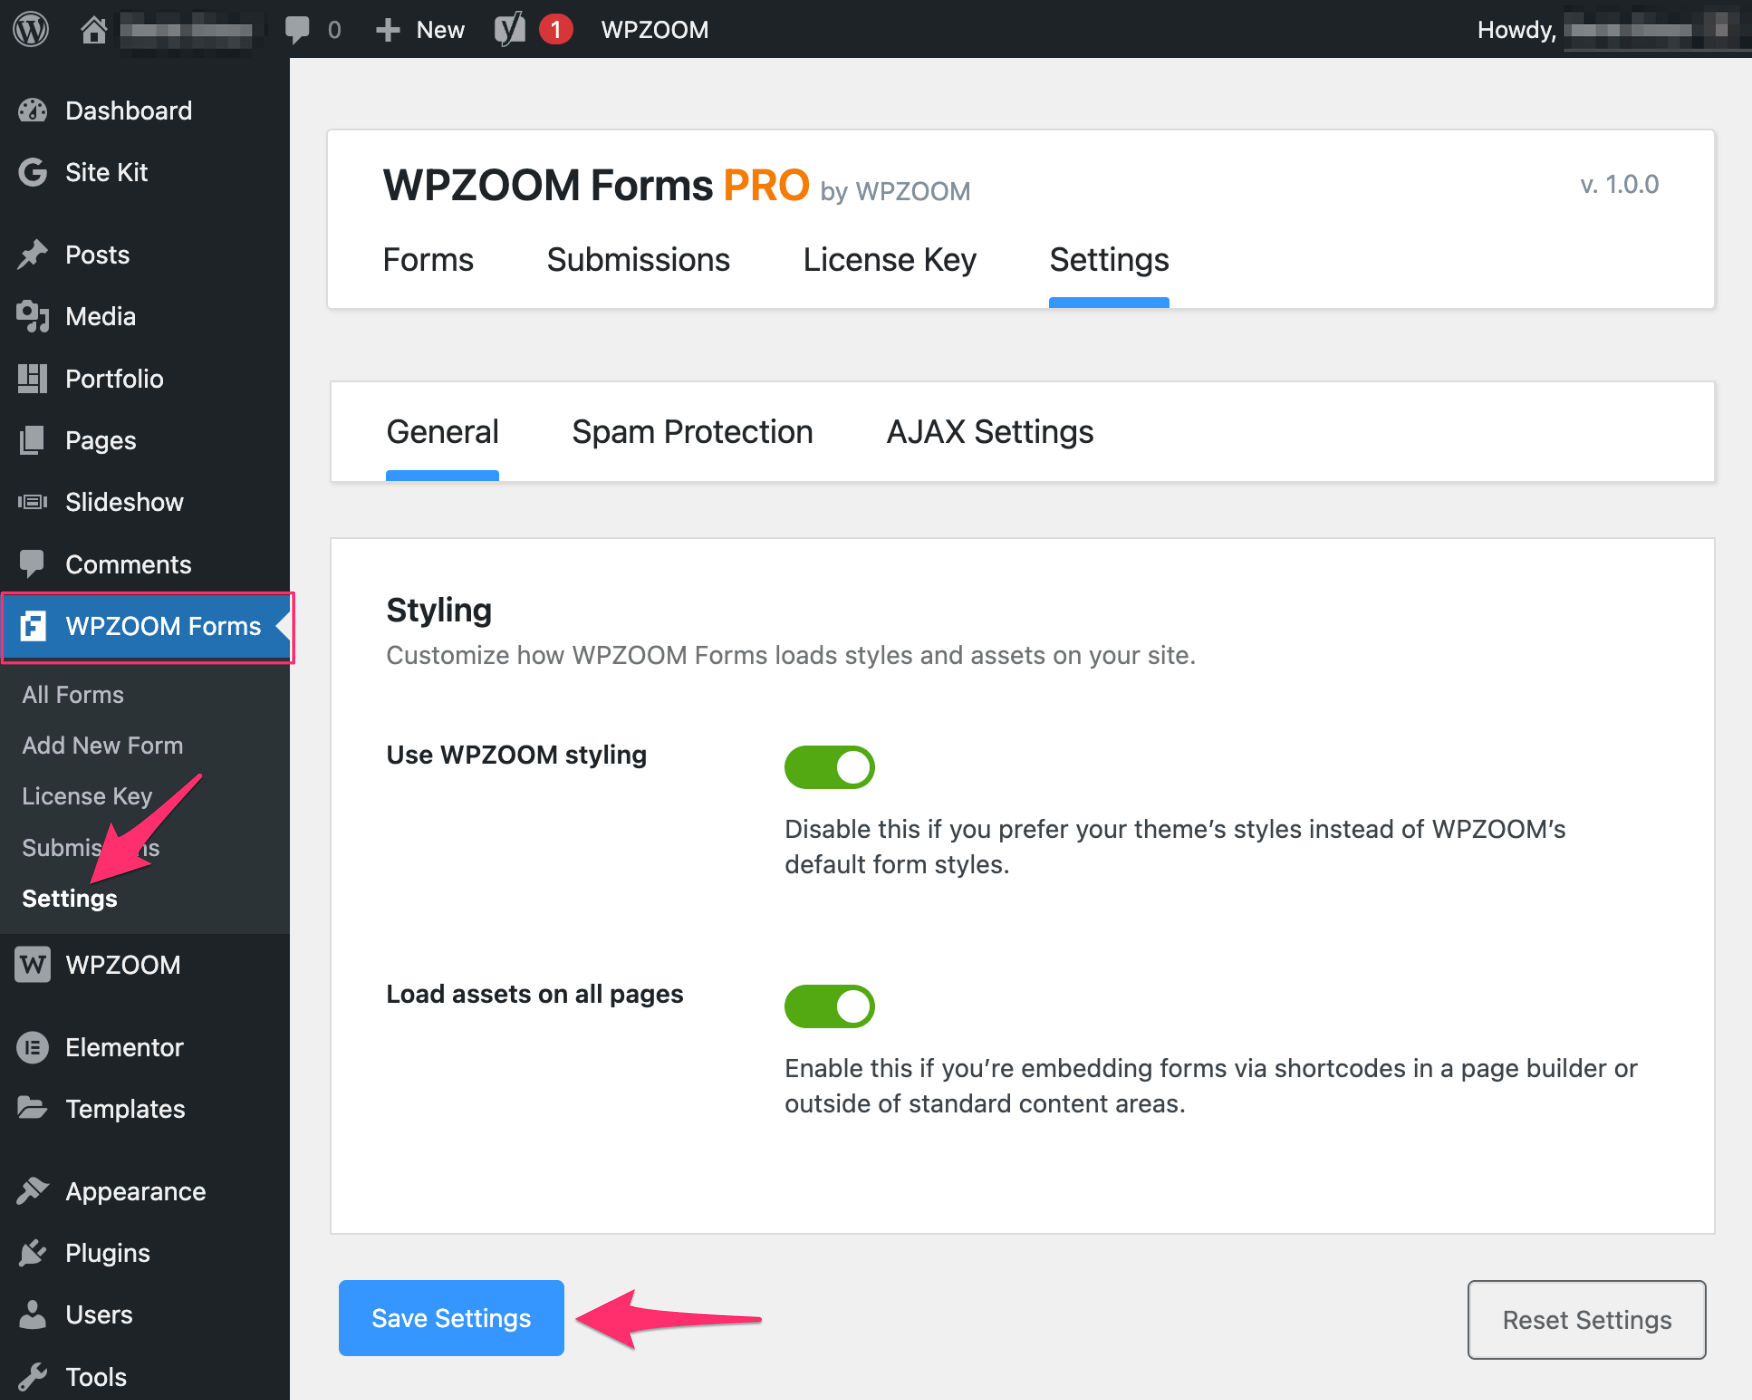Image resolution: width=1752 pixels, height=1400 pixels.
Task: Click the Posts pushpin icon
Action: (33, 255)
